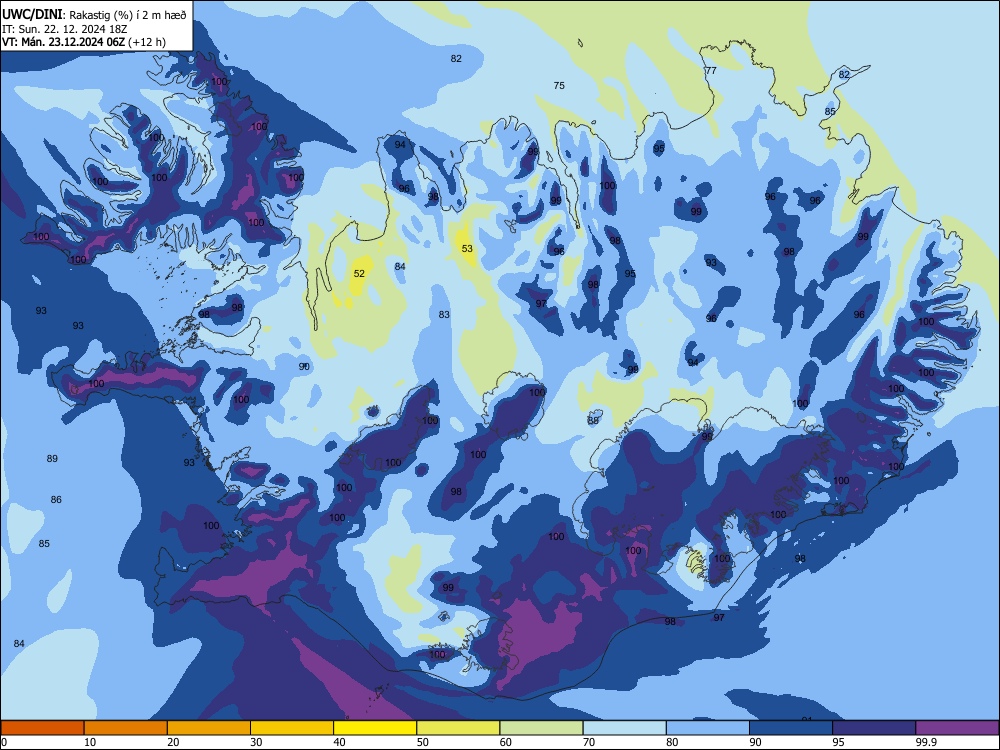Click the '77' humidity value on the map

pos(711,70)
